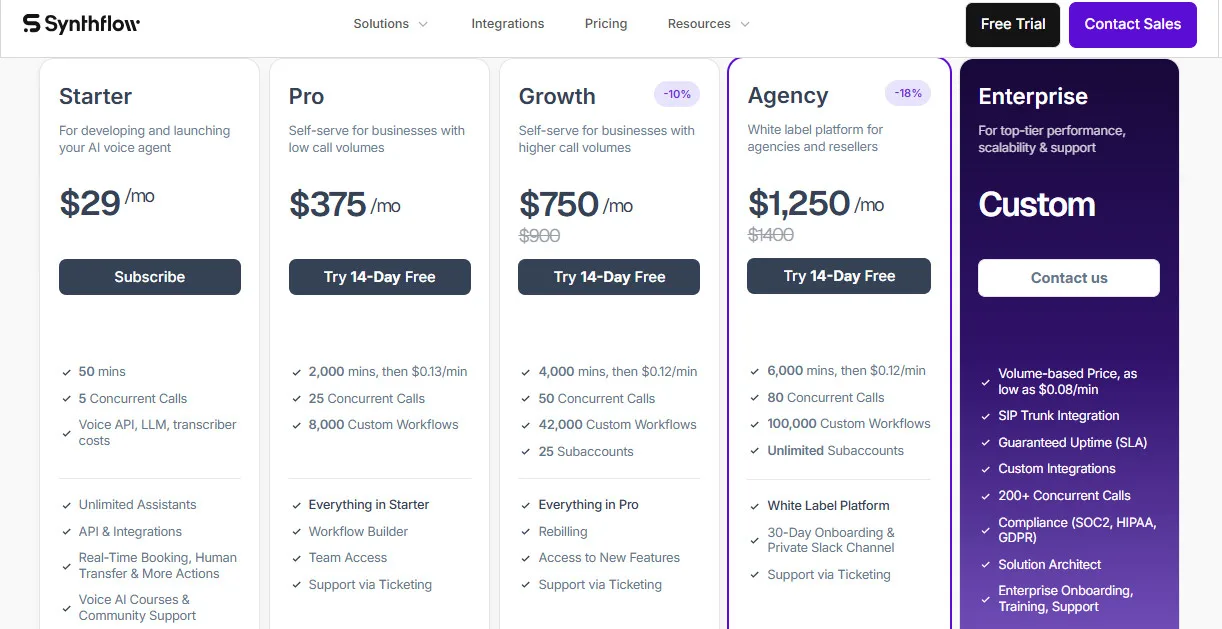The image size is (1222, 629).
Task: Click the -10% discount badge on Growth
Action: coord(677,93)
